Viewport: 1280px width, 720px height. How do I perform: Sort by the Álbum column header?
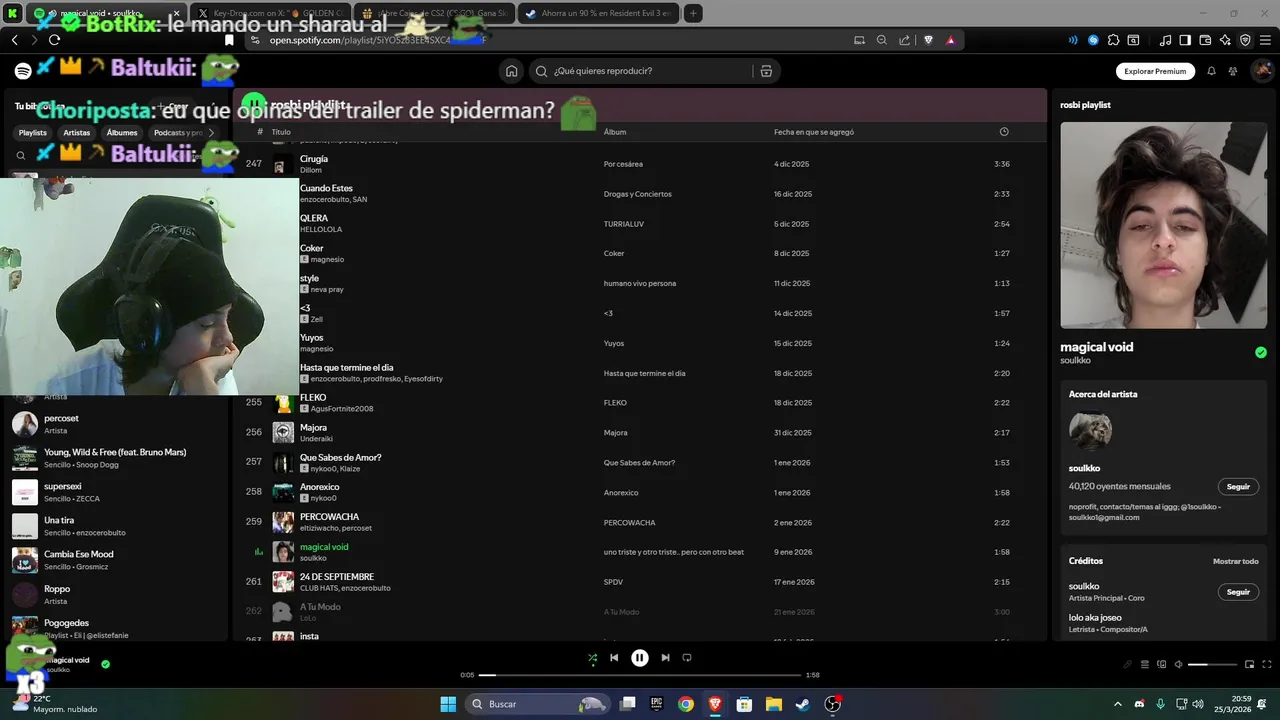pyautogui.click(x=615, y=132)
